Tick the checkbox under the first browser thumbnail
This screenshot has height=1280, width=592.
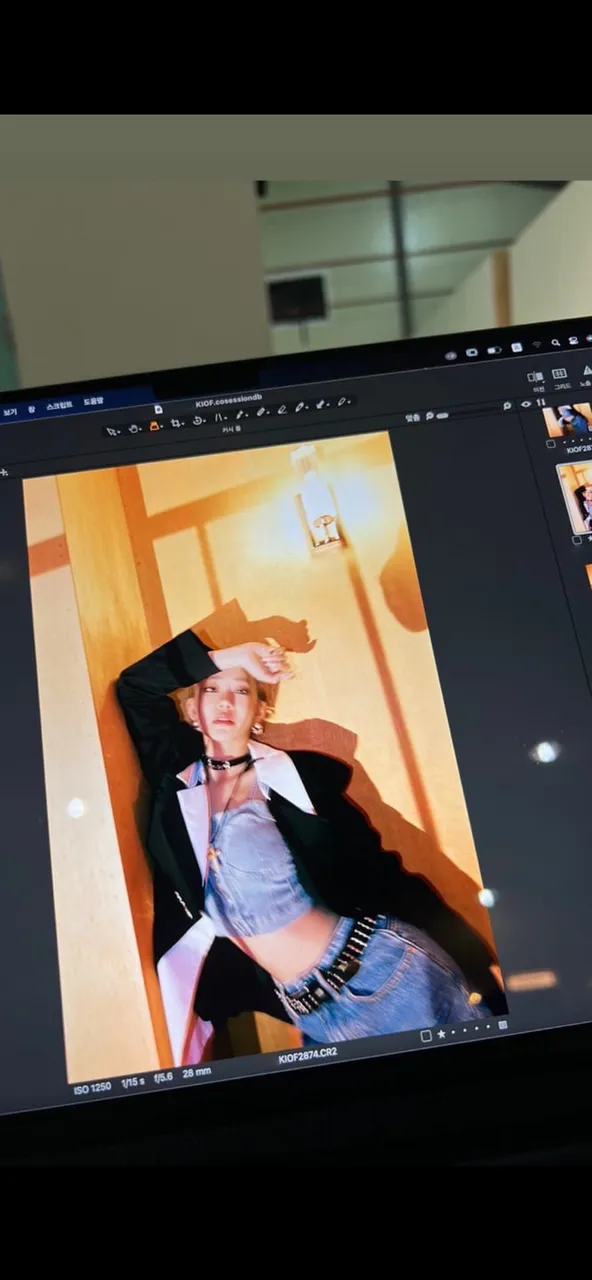(550, 445)
